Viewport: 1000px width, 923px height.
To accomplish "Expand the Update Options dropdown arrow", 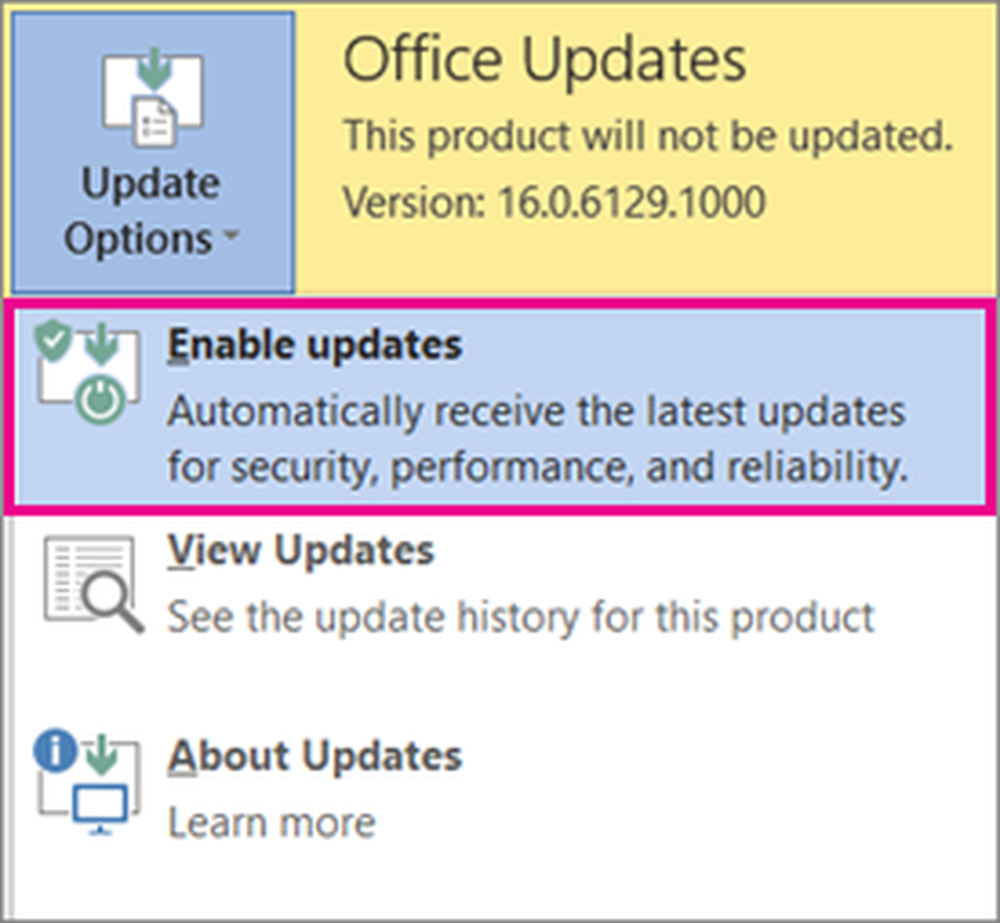I will pyautogui.click(x=232, y=235).
